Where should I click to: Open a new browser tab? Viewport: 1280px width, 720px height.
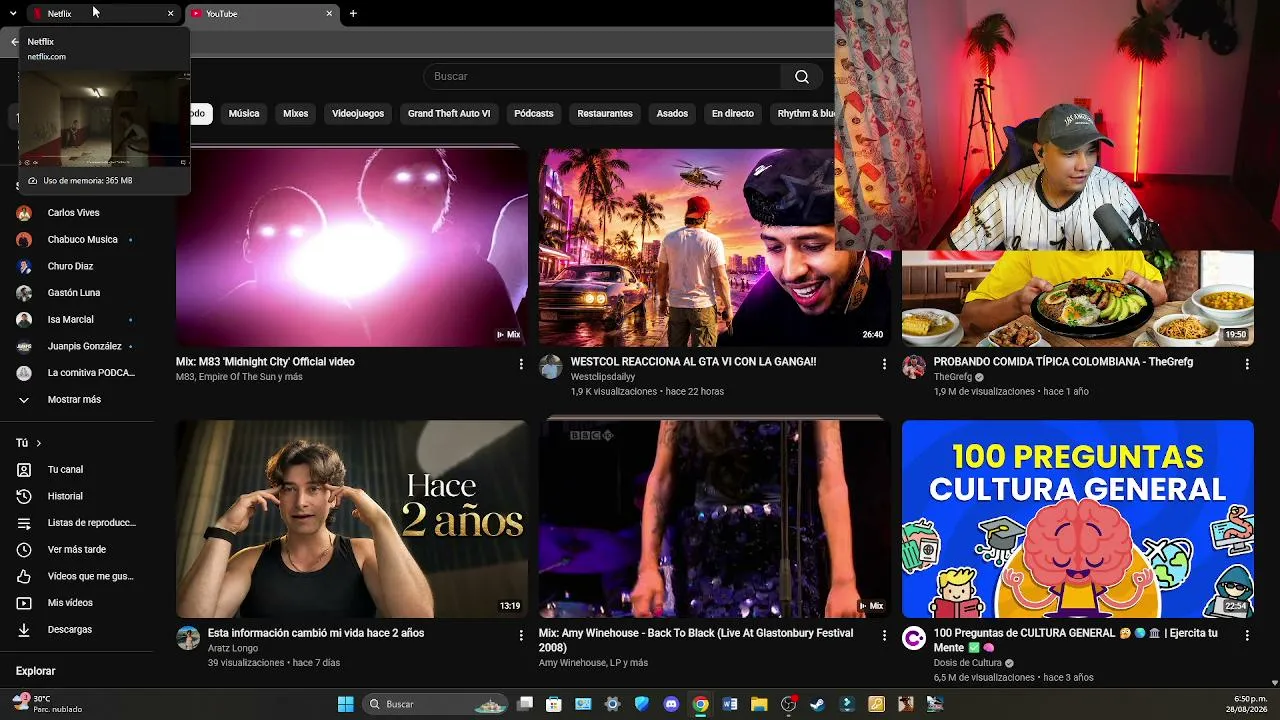(353, 14)
